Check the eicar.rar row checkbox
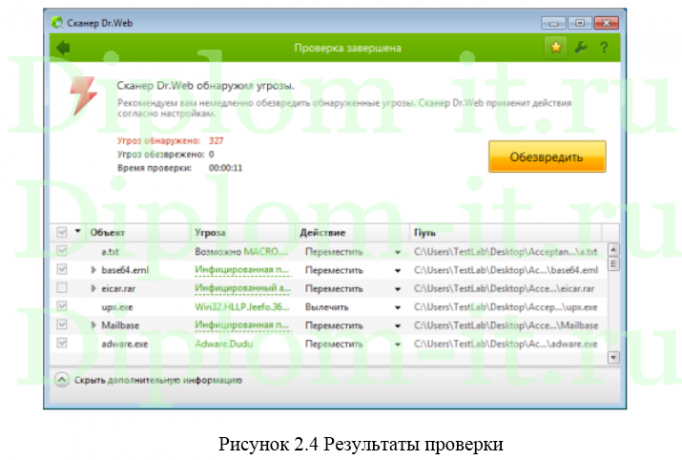 click(x=62, y=288)
